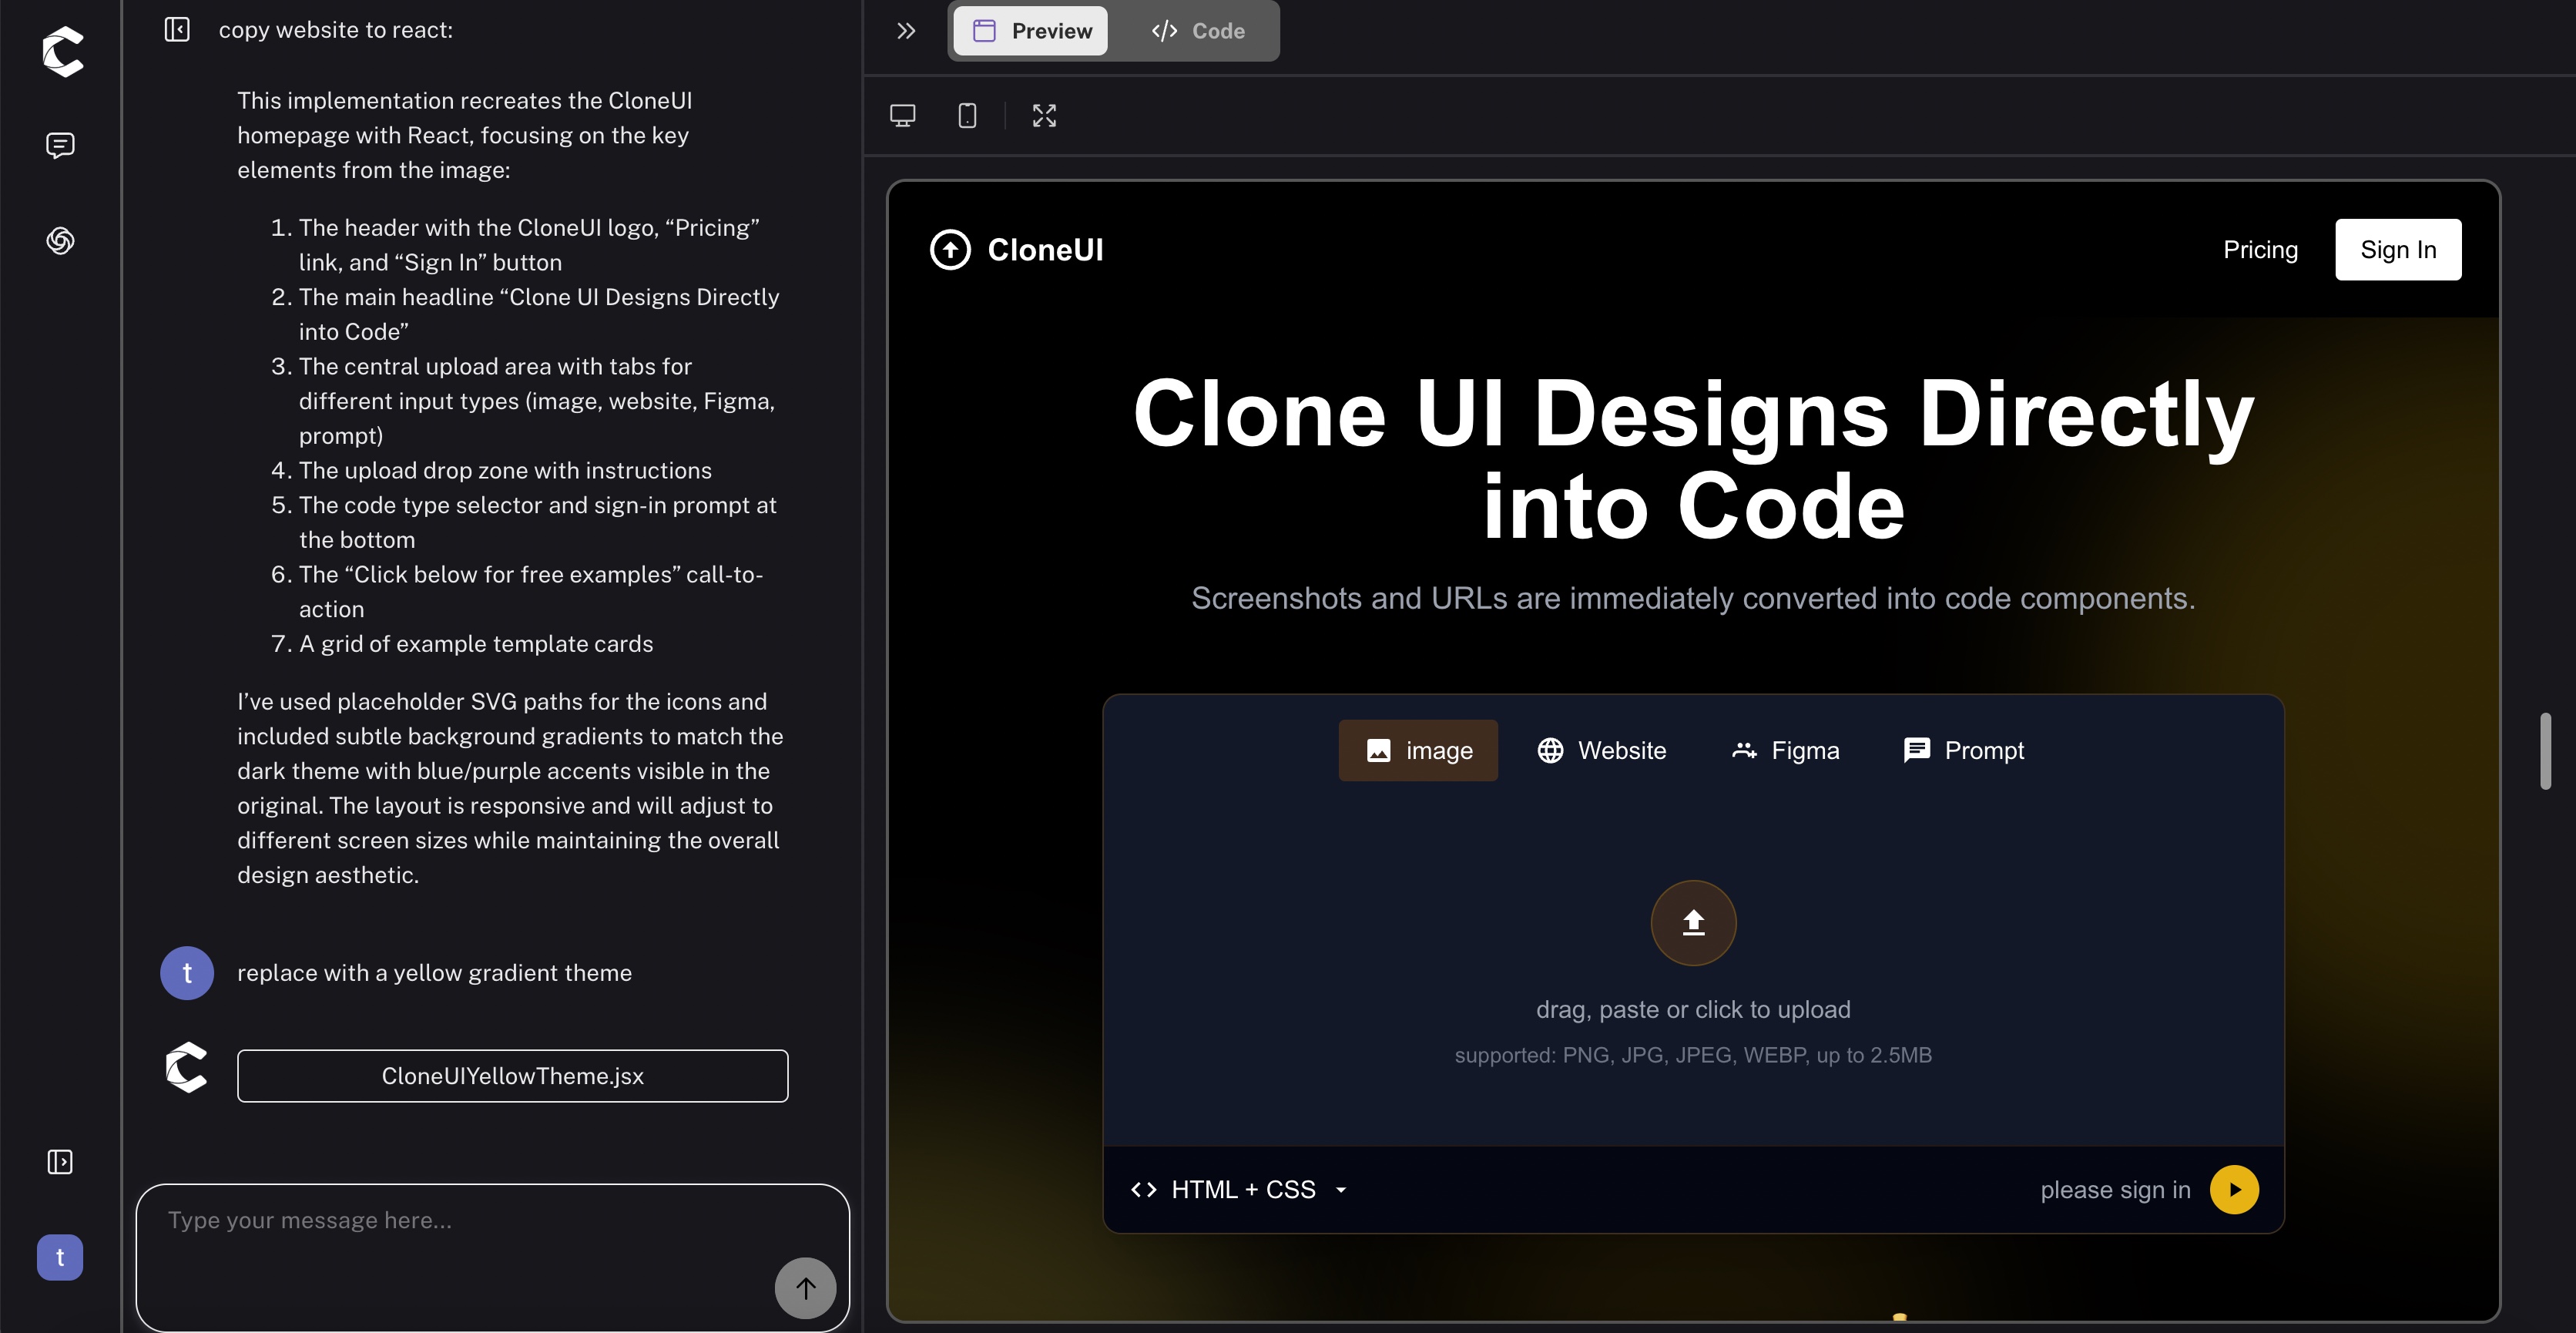This screenshot has height=1333, width=2576.
Task: Select the Figma tab
Action: coord(1785,750)
